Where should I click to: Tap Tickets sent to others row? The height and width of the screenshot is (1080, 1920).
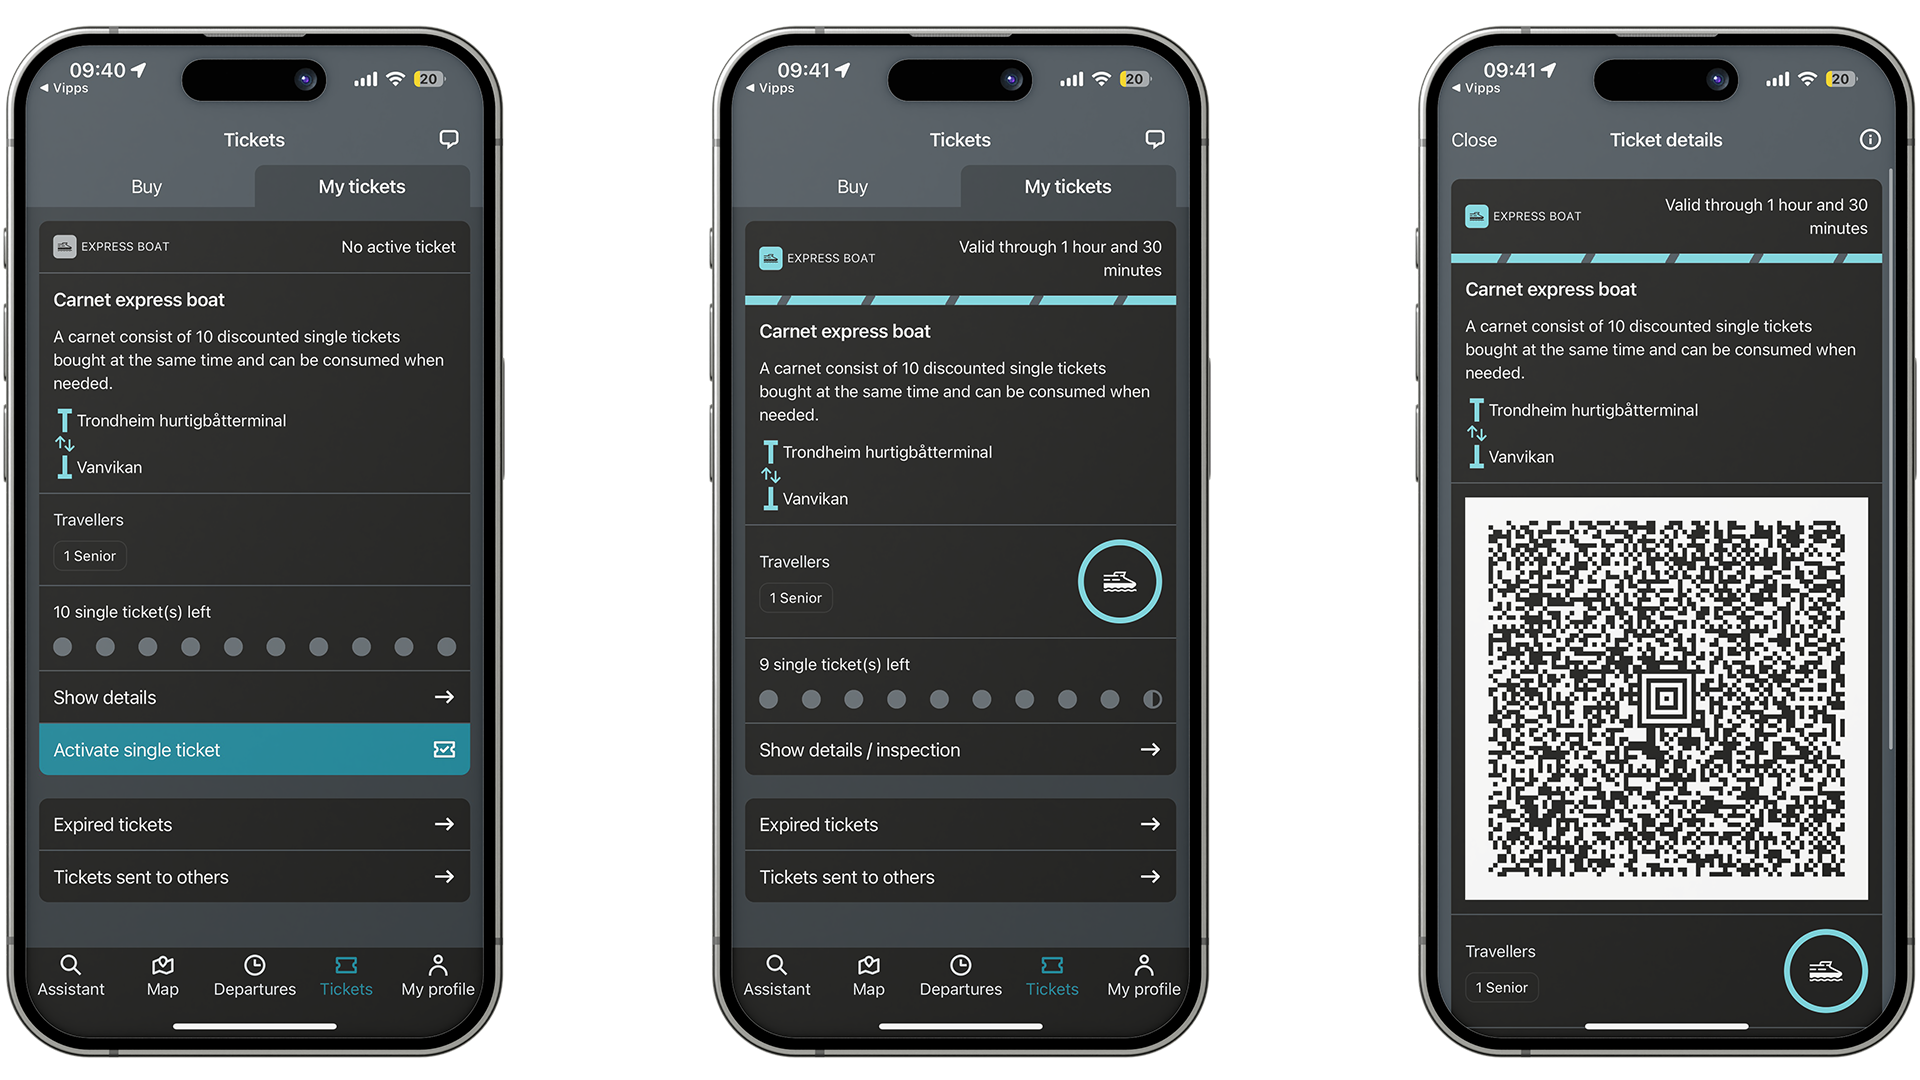click(255, 877)
